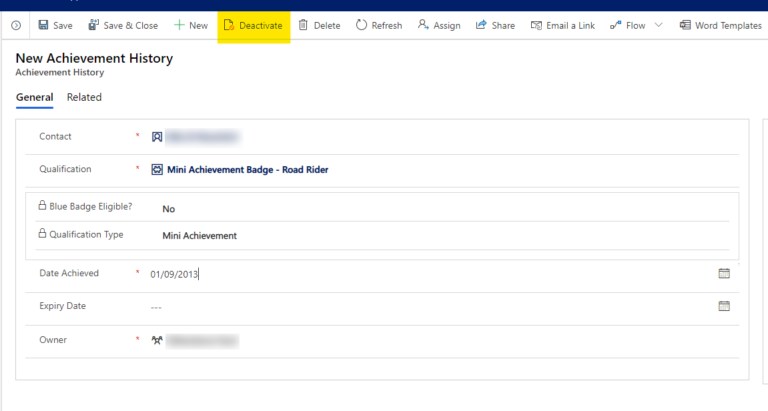Select the General tab

tap(34, 97)
